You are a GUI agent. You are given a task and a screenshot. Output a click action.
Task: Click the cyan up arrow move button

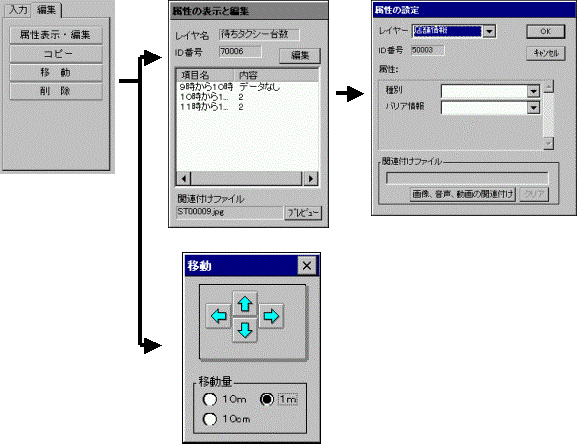click(245, 304)
